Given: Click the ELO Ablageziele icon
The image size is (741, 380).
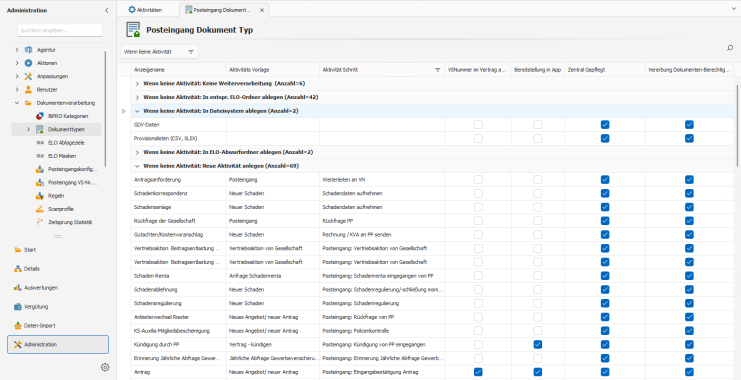Looking at the screenshot, I should point(40,142).
